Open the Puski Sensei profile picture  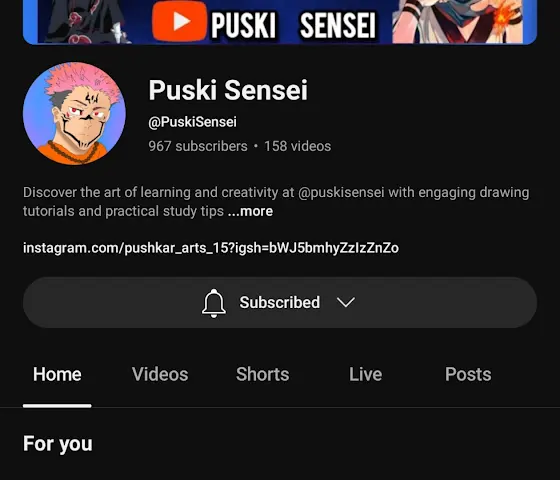click(74, 114)
